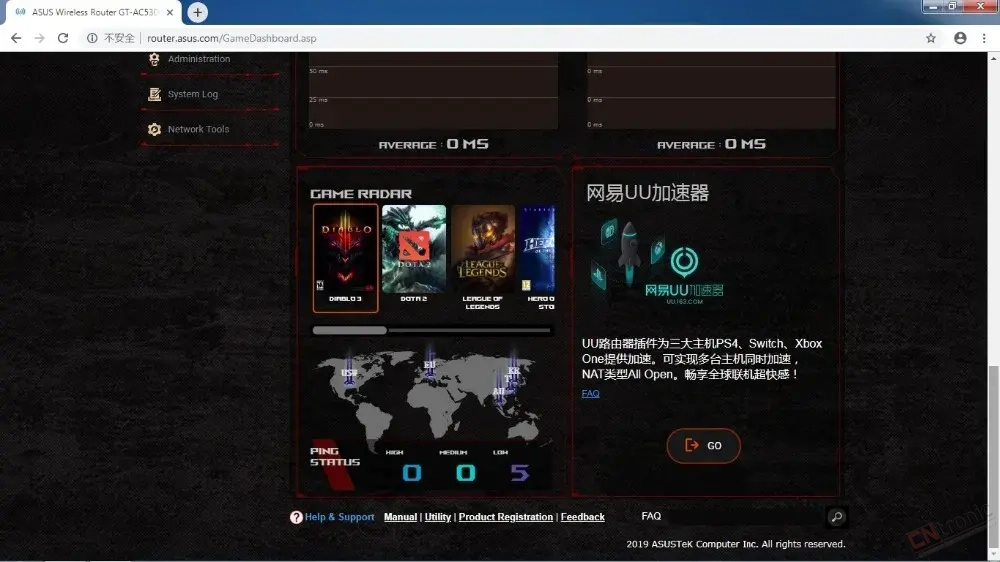The width and height of the screenshot is (1000, 562).
Task: Open a new browser tab
Action: coord(198,12)
